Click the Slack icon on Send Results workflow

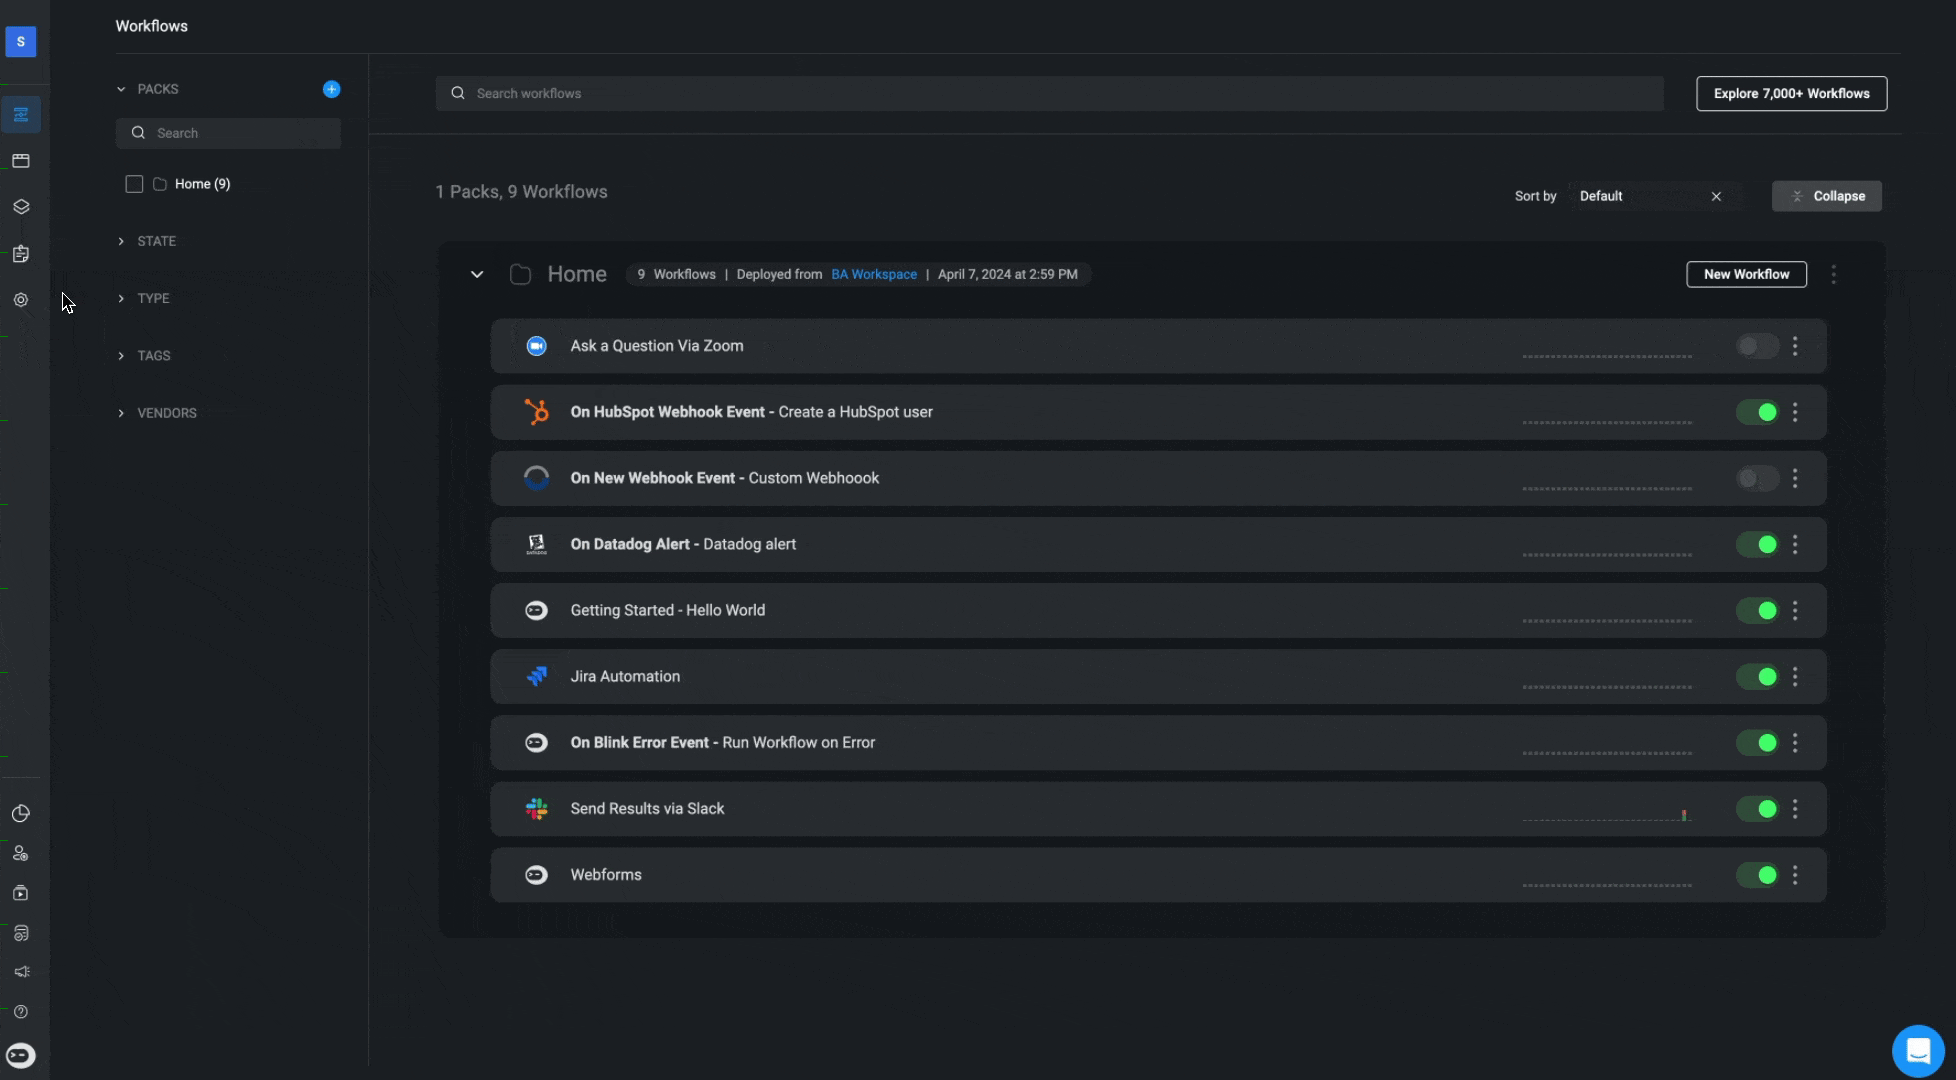click(x=536, y=809)
